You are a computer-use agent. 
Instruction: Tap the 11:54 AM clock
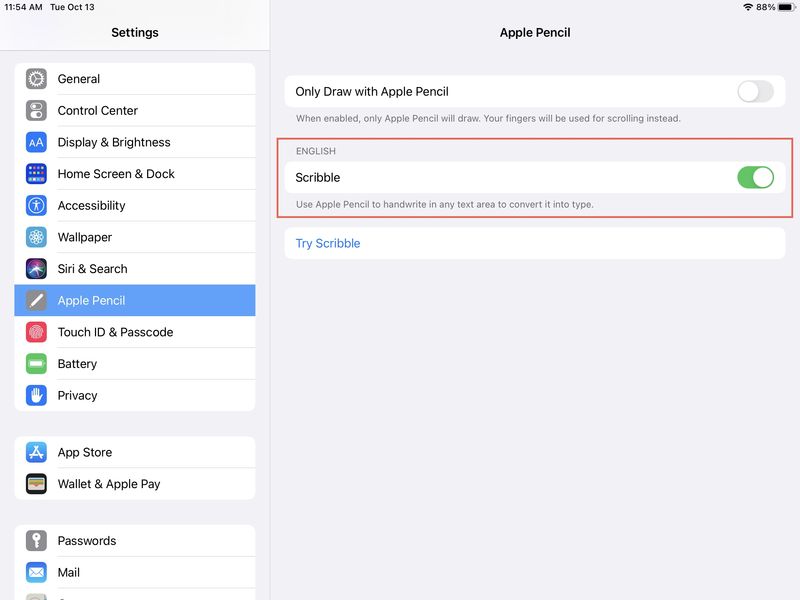[x=23, y=7]
